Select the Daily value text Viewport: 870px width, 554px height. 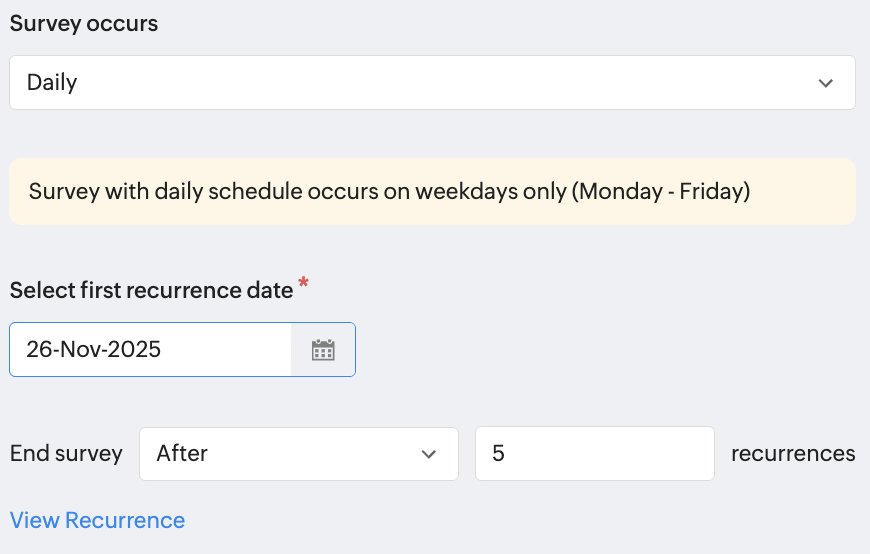[x=52, y=83]
